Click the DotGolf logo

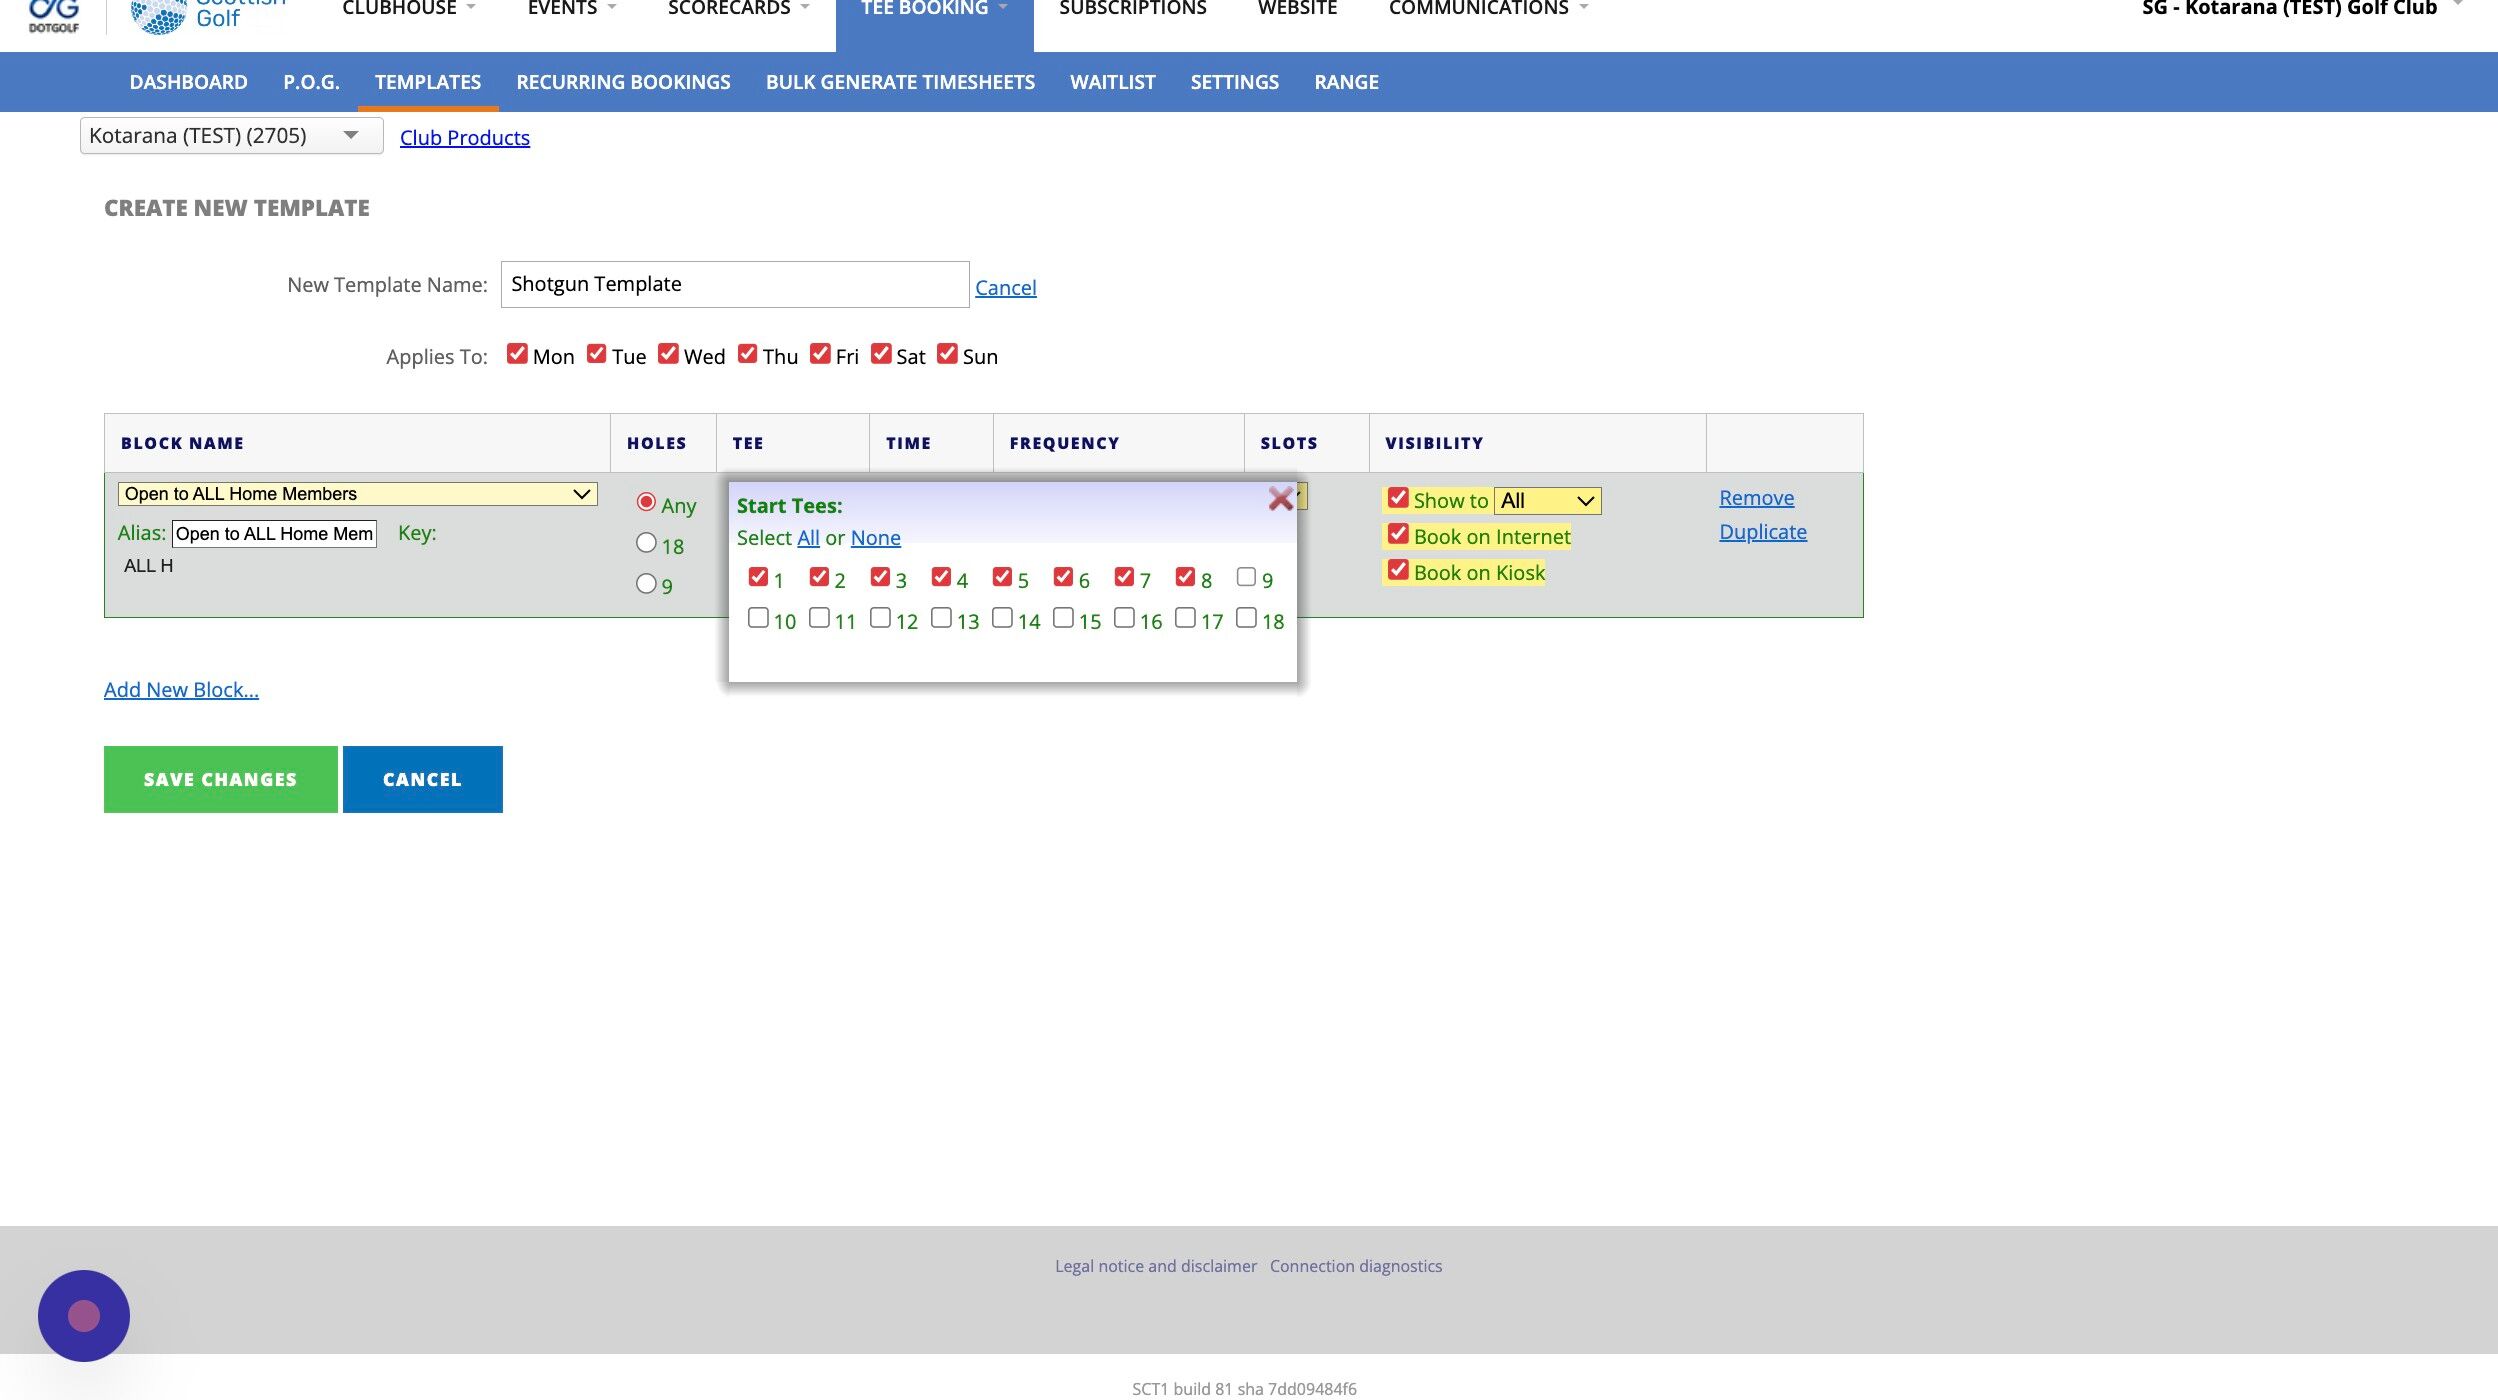54,16
